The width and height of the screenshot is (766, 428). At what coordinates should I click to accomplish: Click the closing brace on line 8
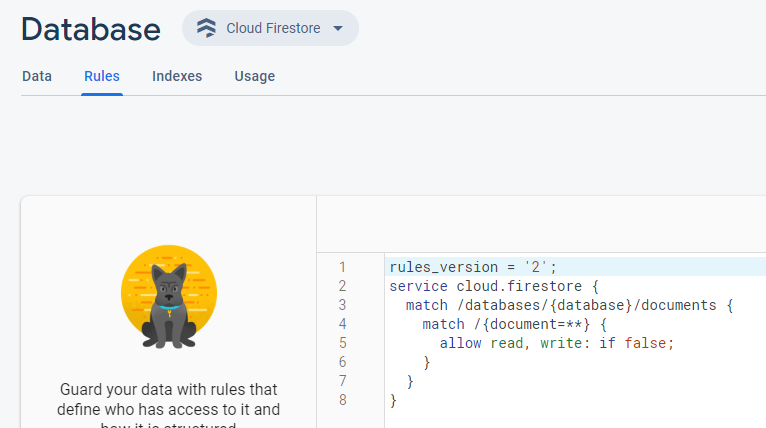tap(393, 400)
